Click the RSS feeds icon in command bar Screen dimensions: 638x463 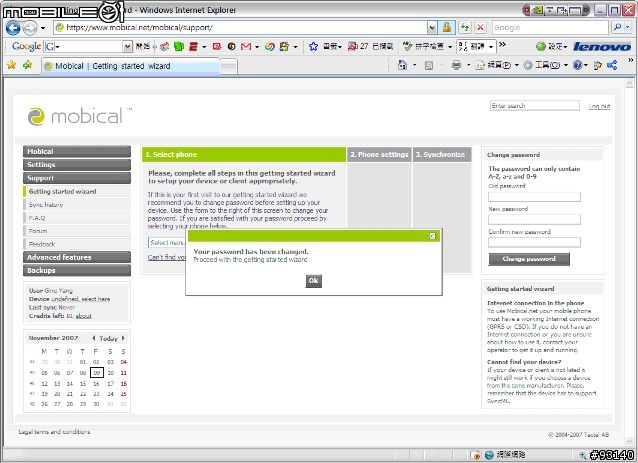pyautogui.click(x=429, y=66)
